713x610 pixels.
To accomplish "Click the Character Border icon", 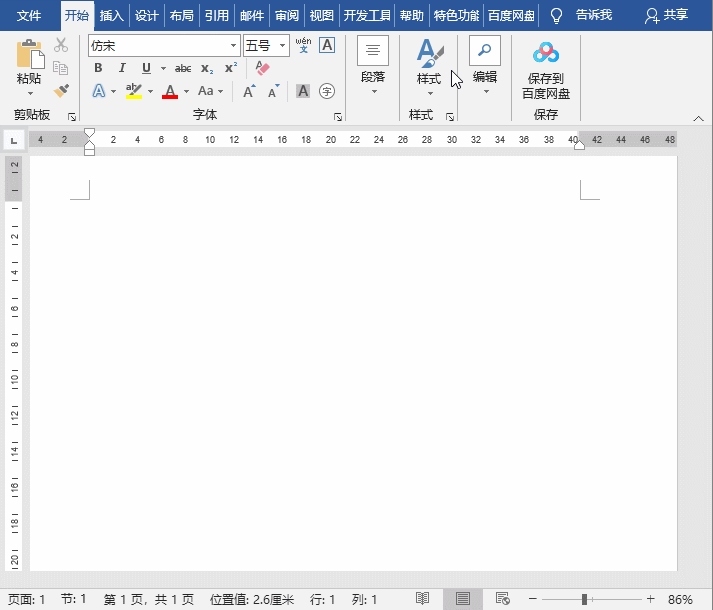I will click(327, 45).
